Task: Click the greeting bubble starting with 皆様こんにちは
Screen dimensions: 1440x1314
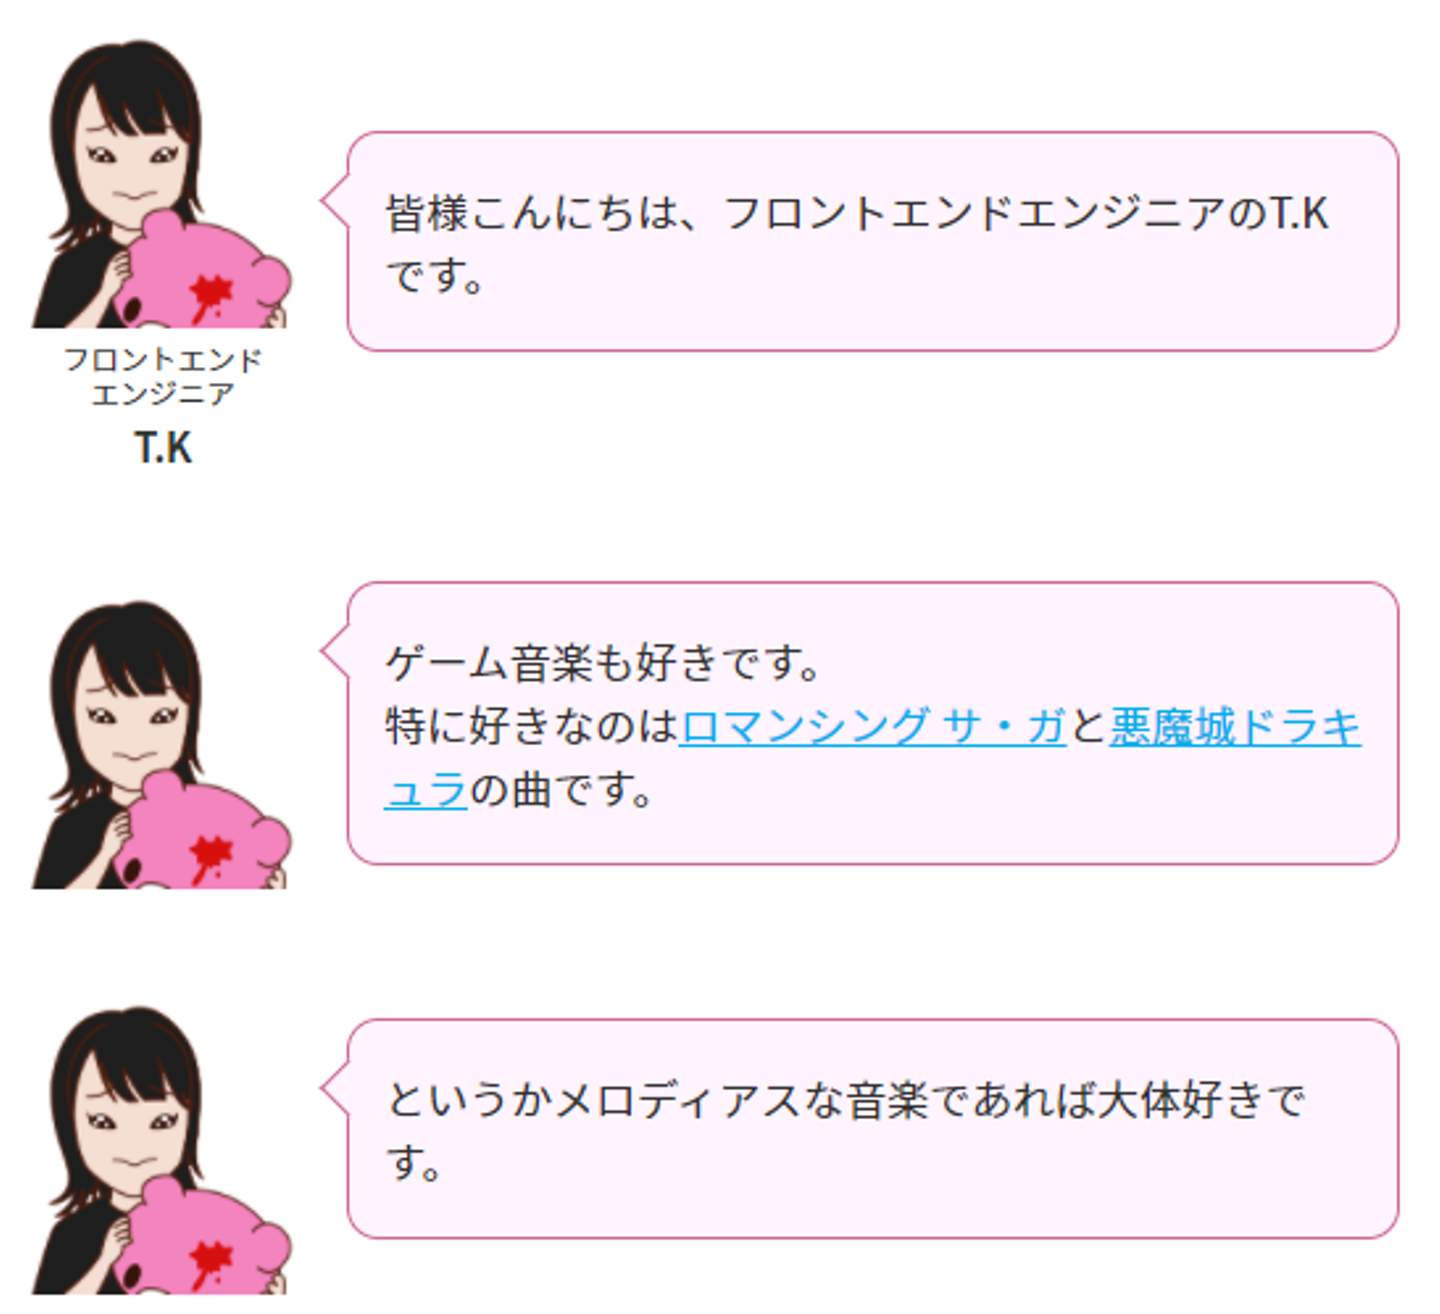Action: coord(872,241)
